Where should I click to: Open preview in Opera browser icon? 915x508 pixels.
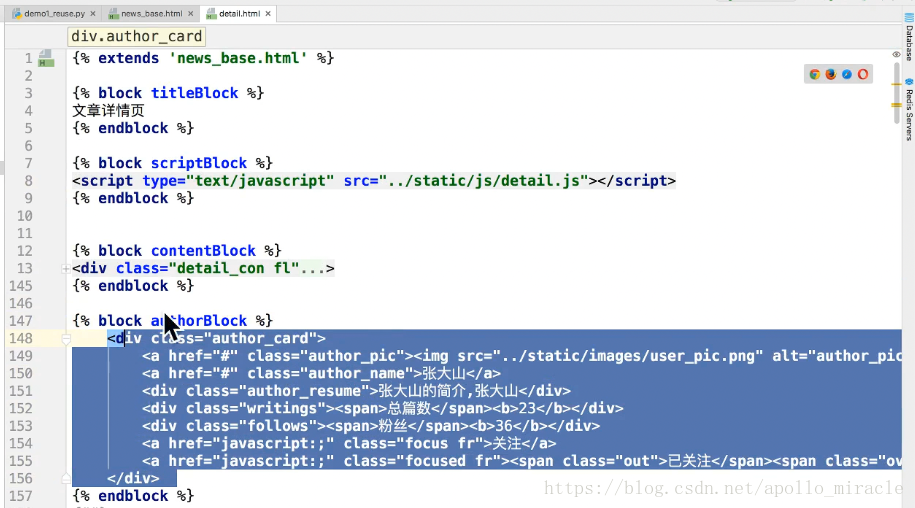(x=862, y=74)
